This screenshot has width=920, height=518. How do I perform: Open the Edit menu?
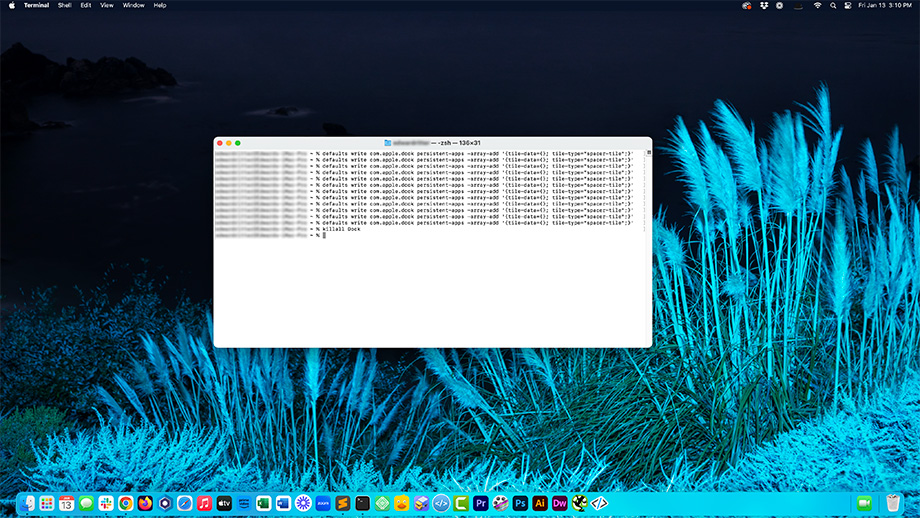[x=86, y=5]
